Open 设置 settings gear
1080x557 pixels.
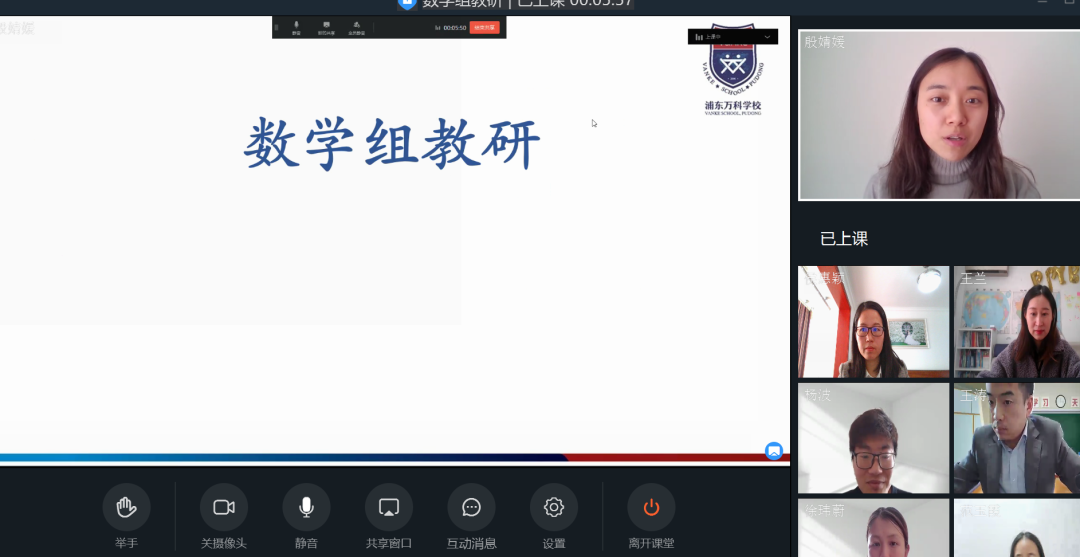[x=554, y=508]
